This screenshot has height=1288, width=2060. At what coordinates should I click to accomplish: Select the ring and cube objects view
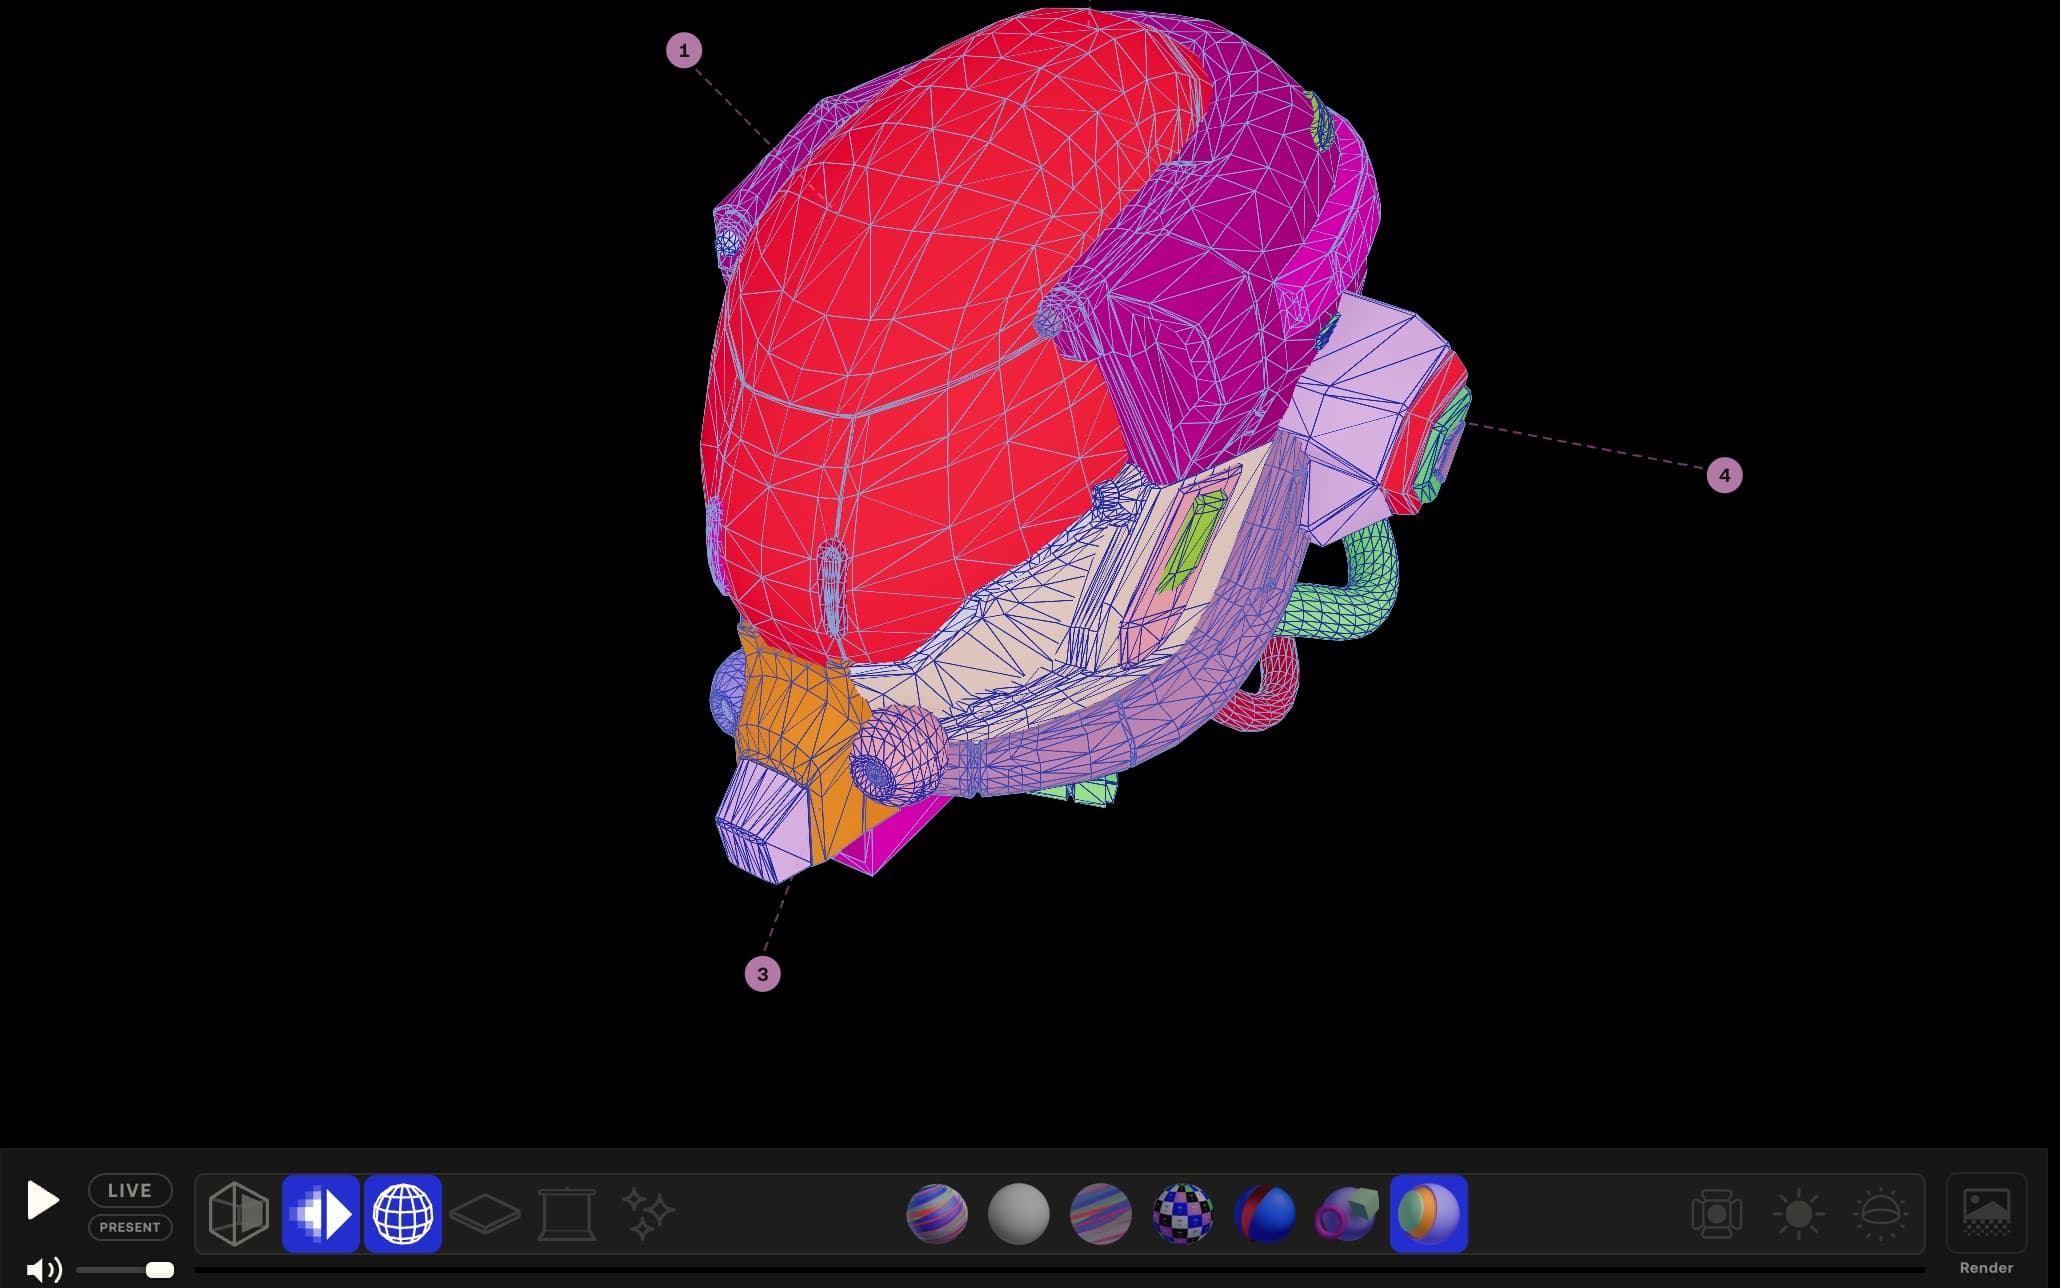(1347, 1214)
